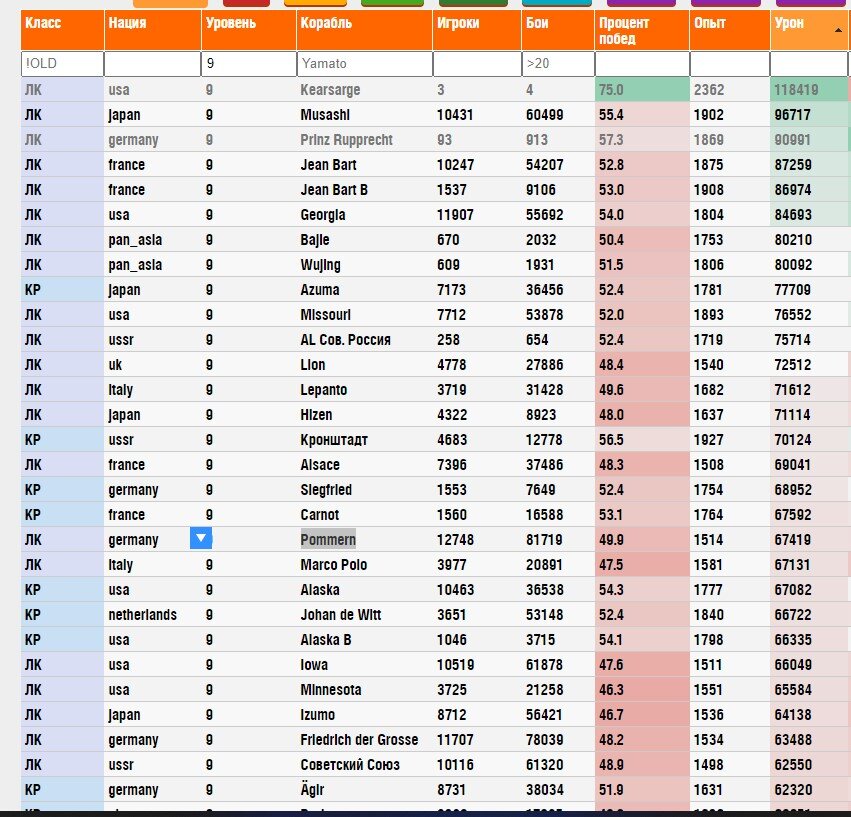Sort by the Бои column header
Image resolution: width=851 pixels, height=817 pixels.
tap(558, 30)
